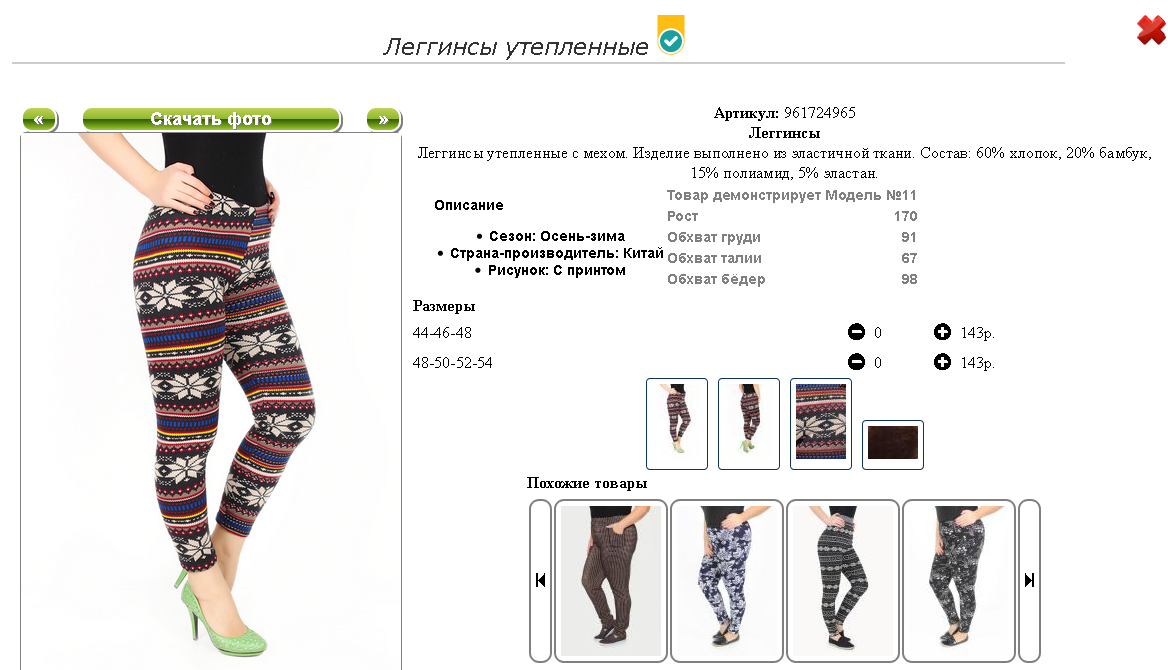
Task: Open the blue floral leggings similar product
Action: coord(727,581)
